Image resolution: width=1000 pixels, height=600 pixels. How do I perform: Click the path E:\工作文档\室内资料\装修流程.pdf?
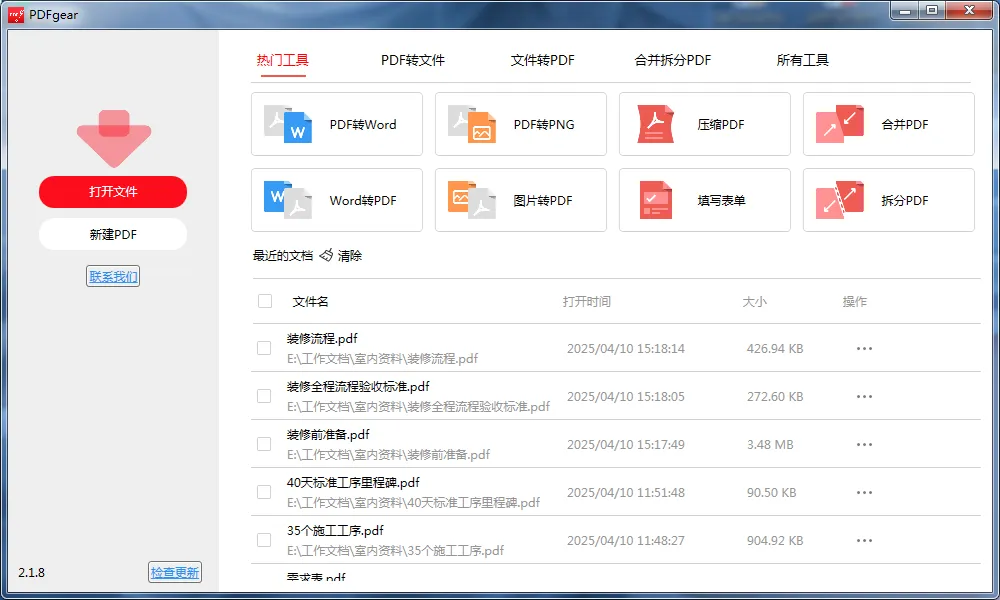point(382,359)
